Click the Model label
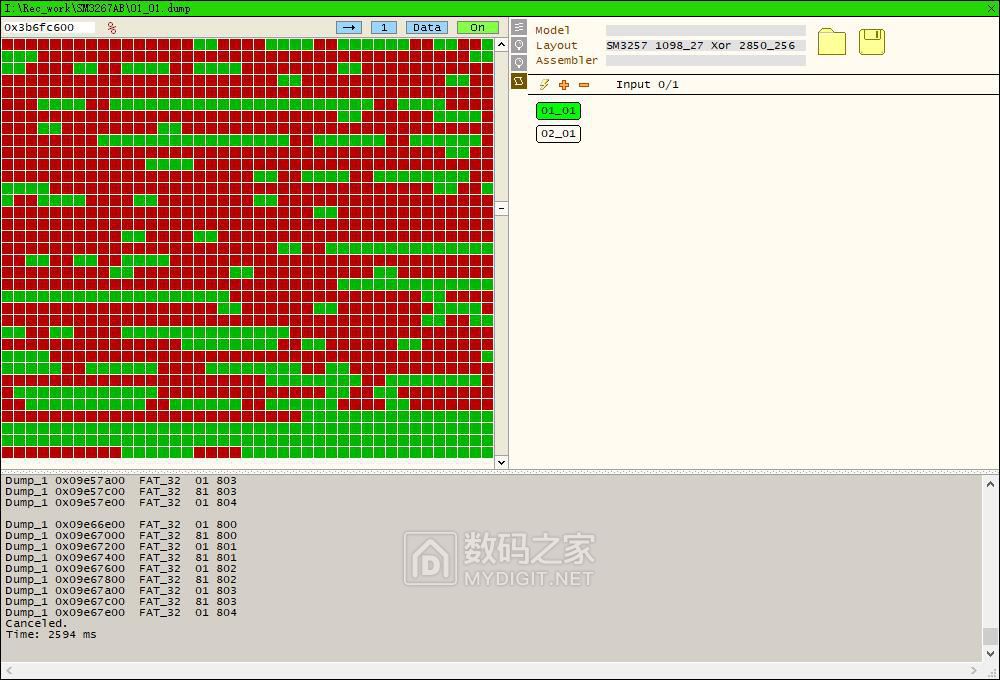The image size is (1000, 680). [x=552, y=30]
